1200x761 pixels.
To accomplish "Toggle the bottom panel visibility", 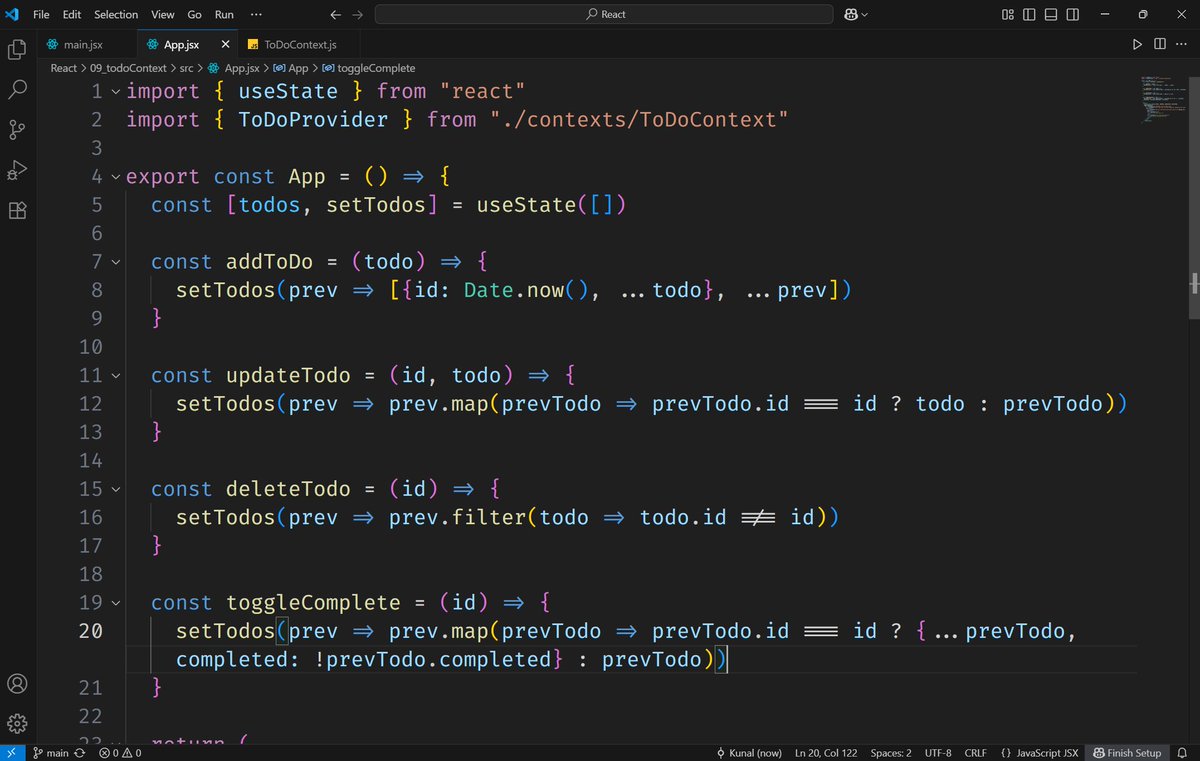I will (x=1051, y=15).
